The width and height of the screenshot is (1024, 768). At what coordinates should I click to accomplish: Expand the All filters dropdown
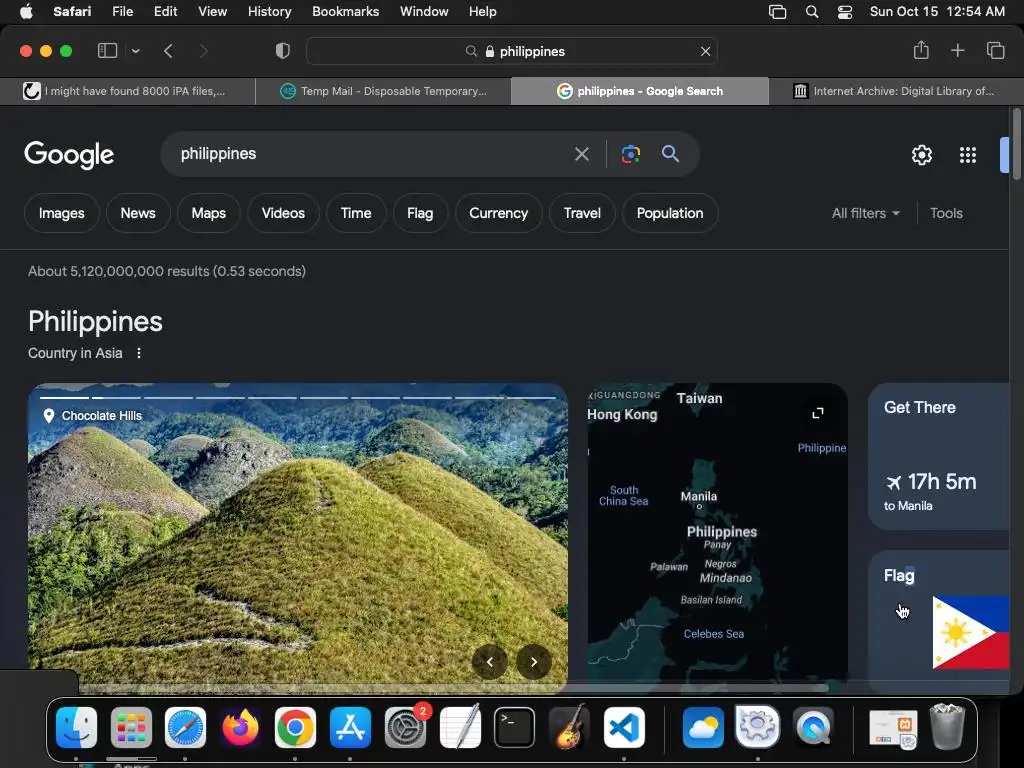[865, 213]
